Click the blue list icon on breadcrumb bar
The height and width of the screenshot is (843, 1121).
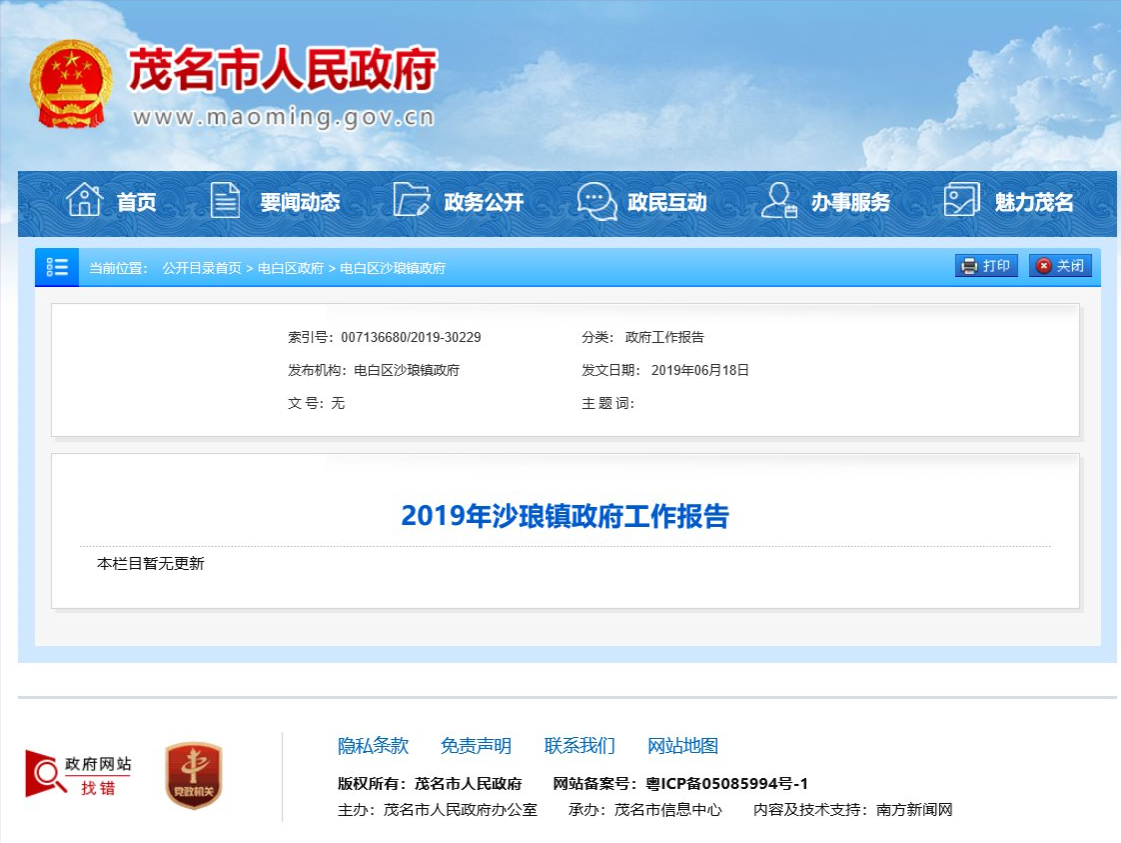coord(56,266)
